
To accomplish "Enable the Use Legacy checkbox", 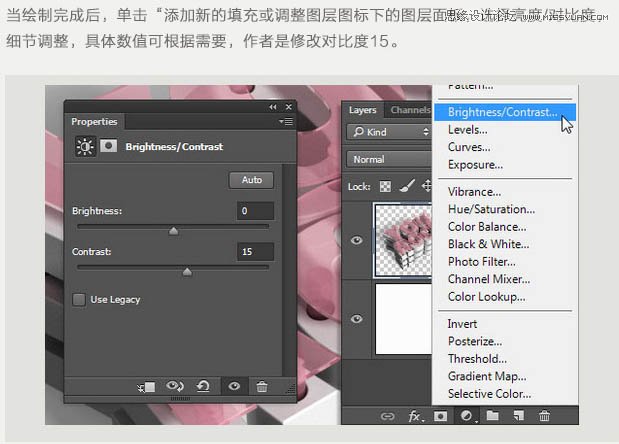I will [x=79, y=300].
